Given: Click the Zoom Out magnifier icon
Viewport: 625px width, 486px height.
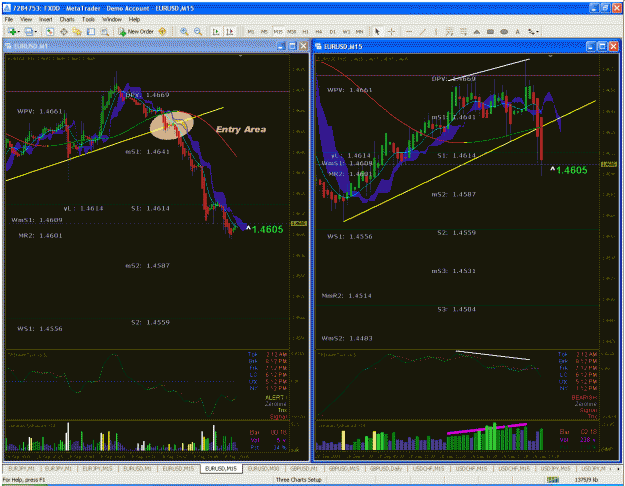Looking at the screenshot, I should click(x=198, y=31).
